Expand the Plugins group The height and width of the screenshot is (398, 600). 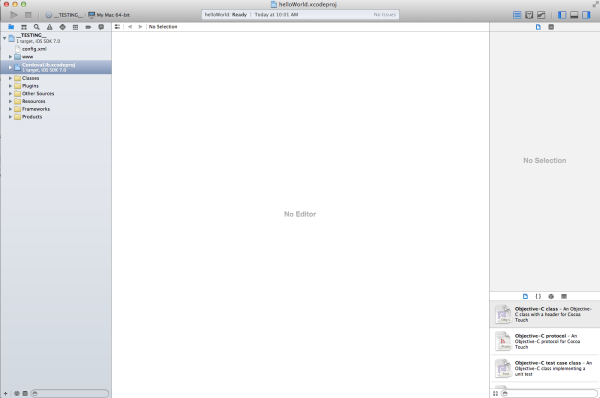click(x=10, y=86)
